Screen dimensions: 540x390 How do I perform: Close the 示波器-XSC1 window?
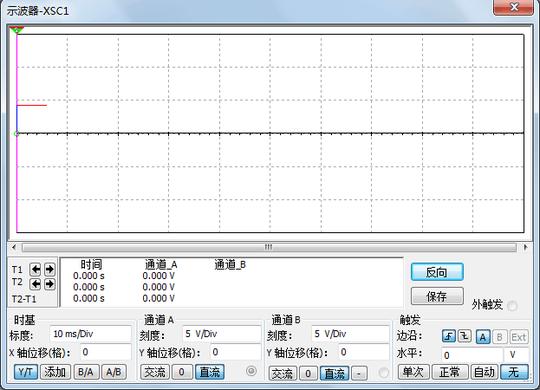click(x=513, y=7)
